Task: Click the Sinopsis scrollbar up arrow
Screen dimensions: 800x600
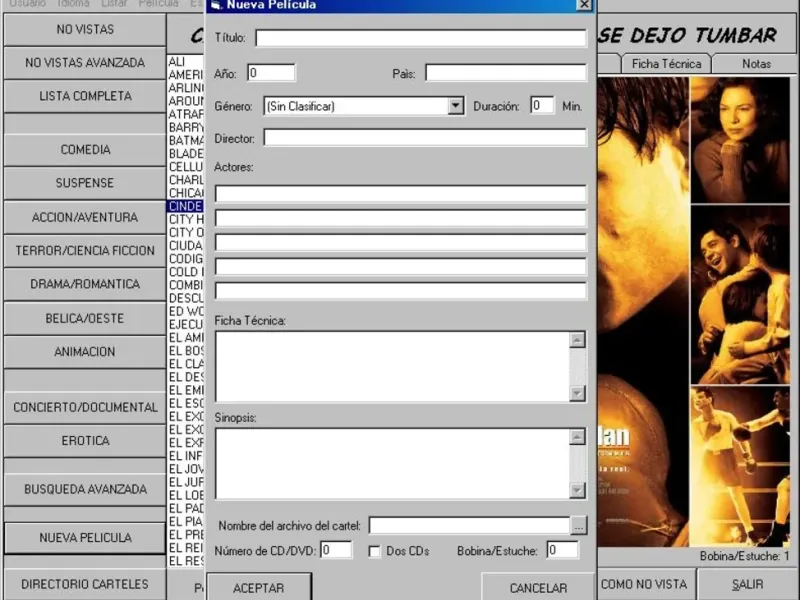Action: pyautogui.click(x=577, y=437)
